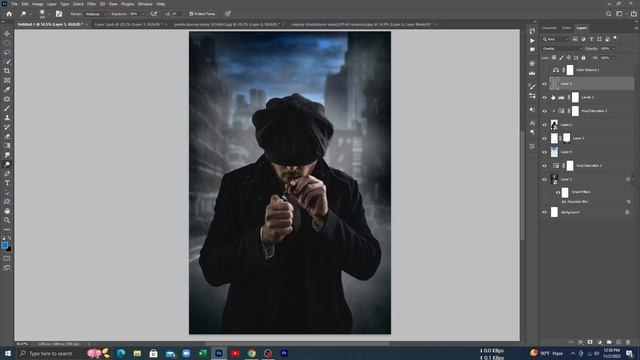Select the Pen tool

7,174
